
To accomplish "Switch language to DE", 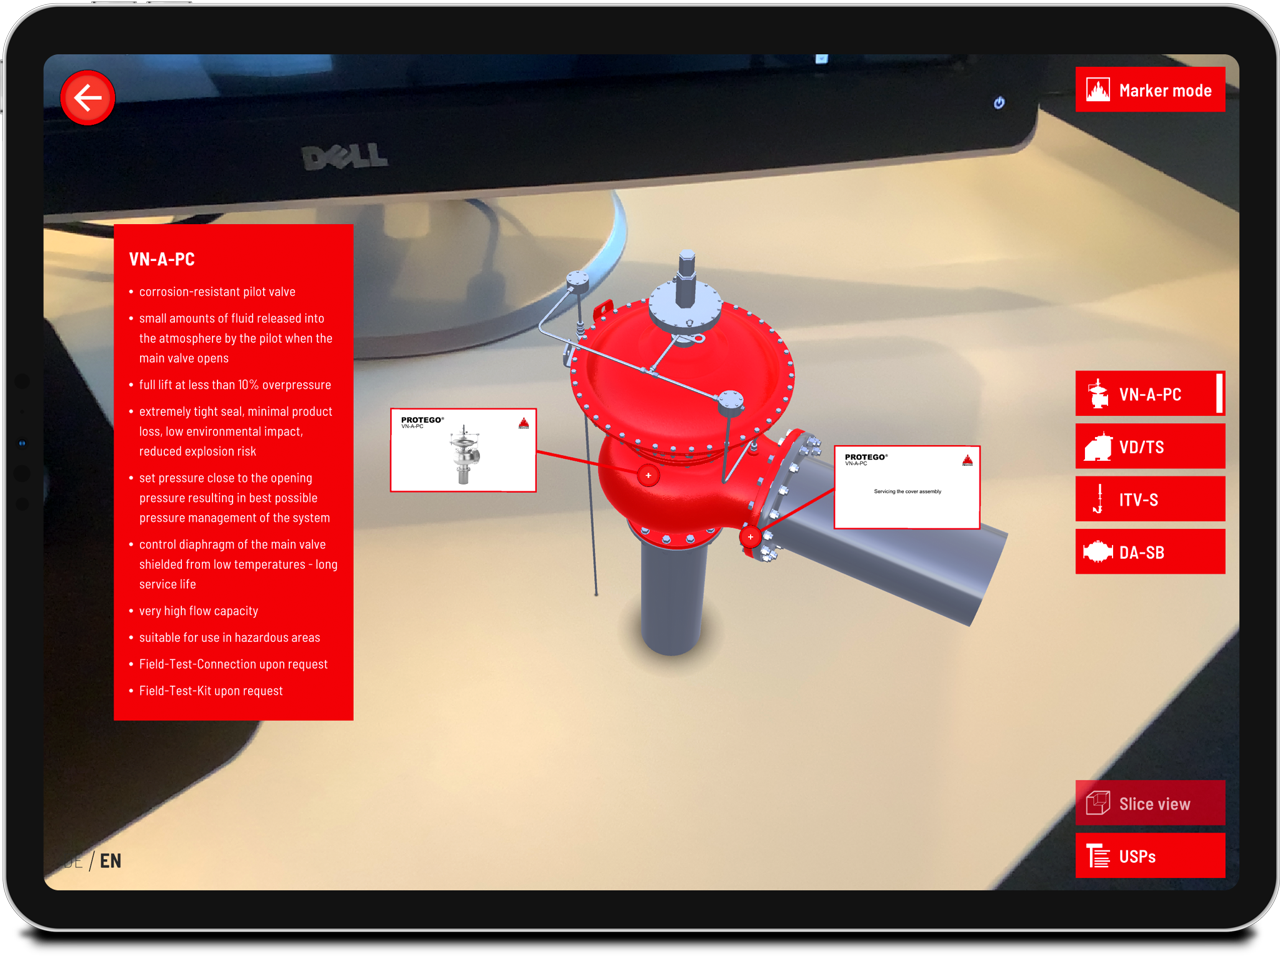I will pos(71,861).
